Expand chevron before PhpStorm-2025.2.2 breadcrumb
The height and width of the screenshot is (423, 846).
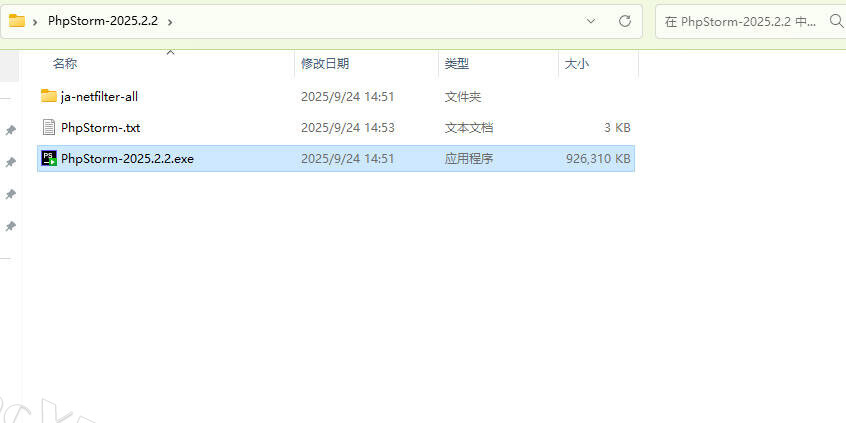click(35, 20)
